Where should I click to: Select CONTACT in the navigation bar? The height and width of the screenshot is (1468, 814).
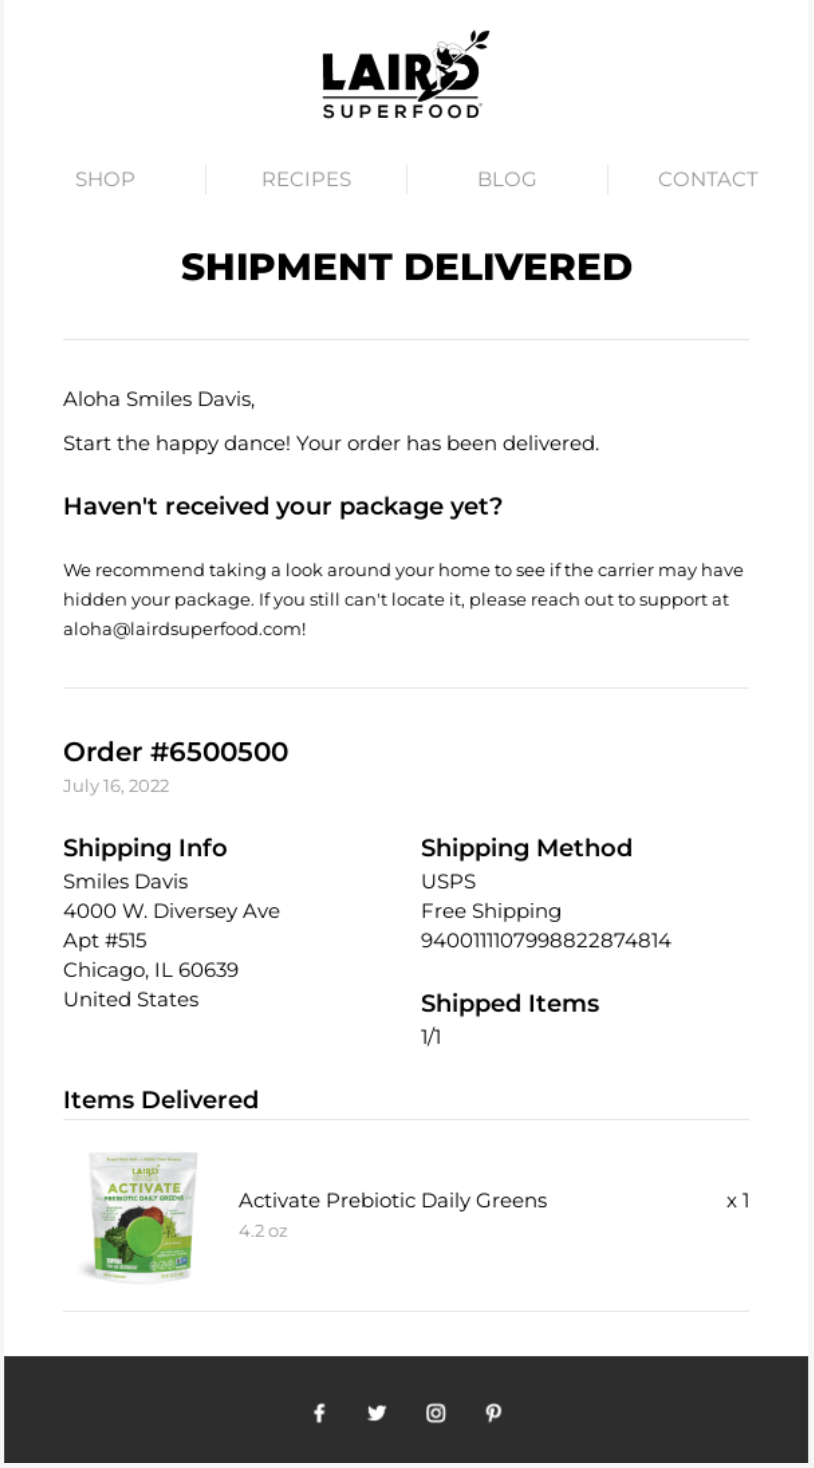[x=707, y=179]
